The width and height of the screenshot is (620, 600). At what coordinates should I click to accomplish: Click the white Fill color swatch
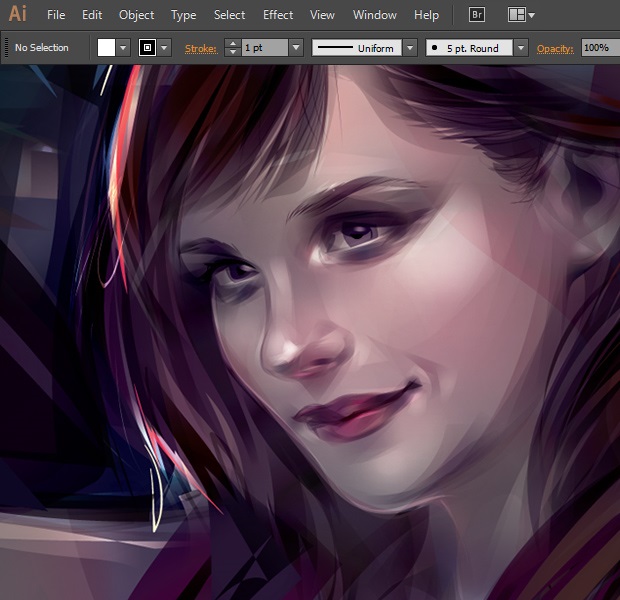[106, 48]
